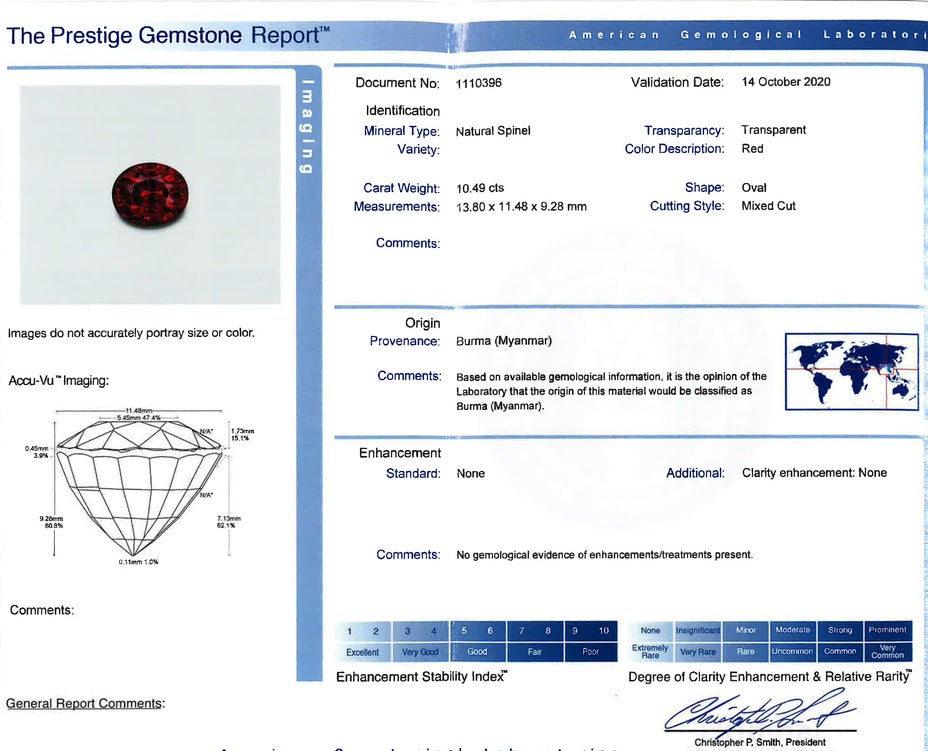Select the Excellent stability index box
Image resolution: width=928 pixels, height=751 pixels.
pos(362,652)
